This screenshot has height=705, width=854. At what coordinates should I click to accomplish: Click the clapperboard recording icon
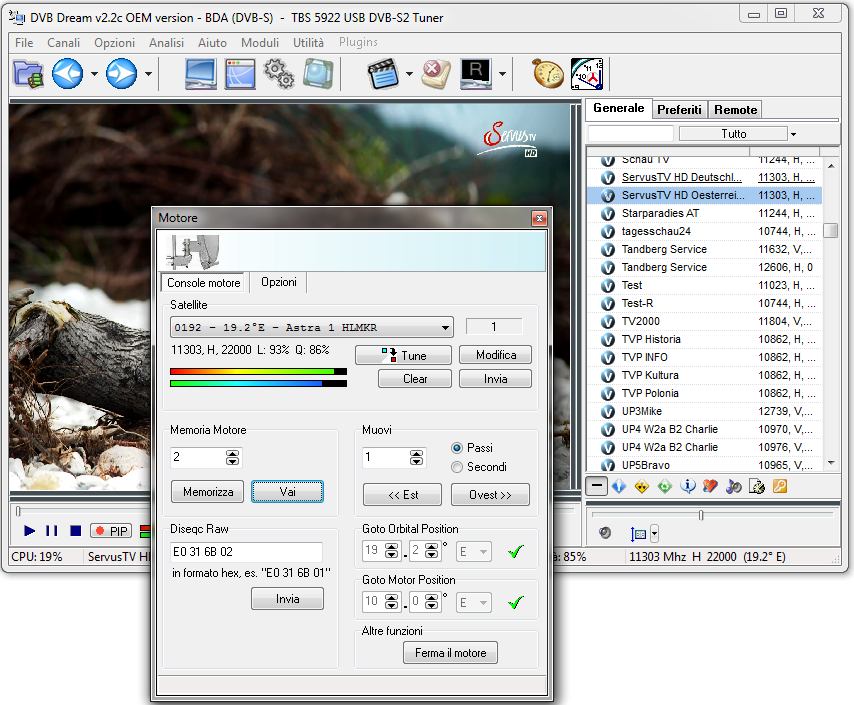click(383, 74)
